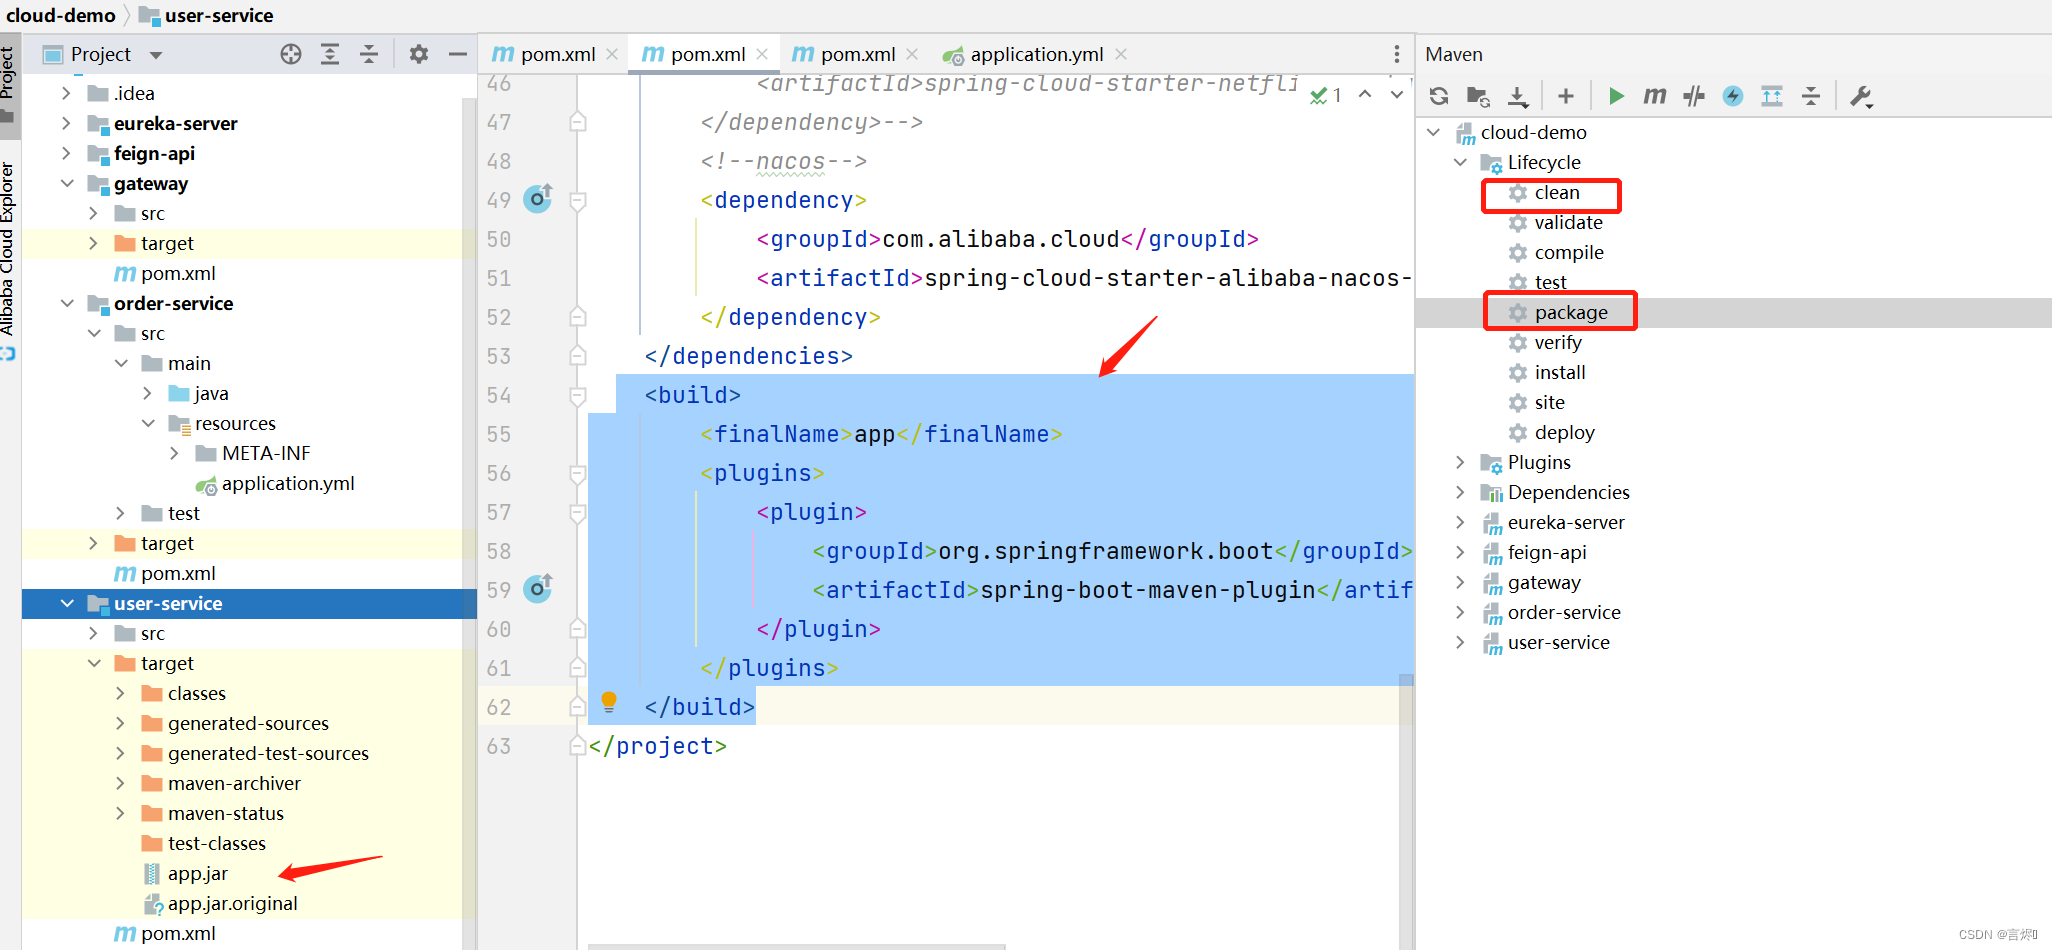Select gateway's pom.xml file
The width and height of the screenshot is (2052, 950).
pos(178,273)
